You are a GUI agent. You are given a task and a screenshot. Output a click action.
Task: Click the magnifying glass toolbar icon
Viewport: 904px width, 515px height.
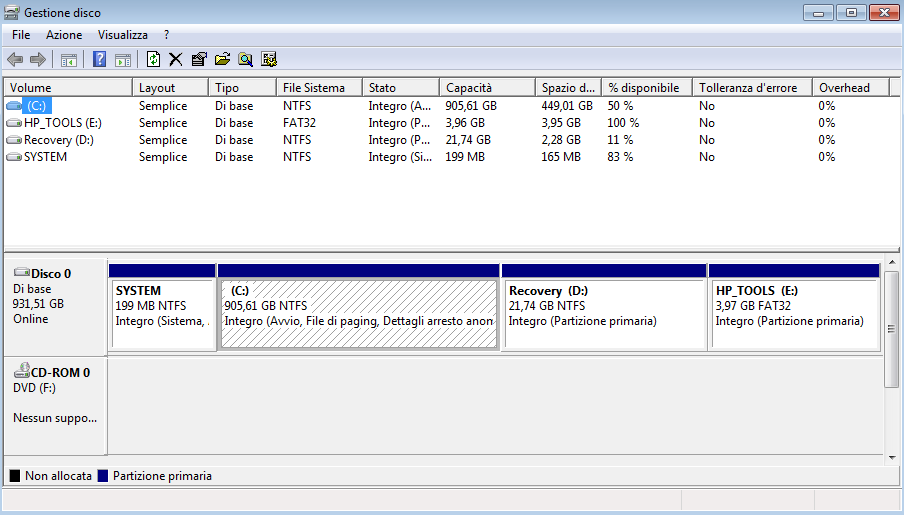[245, 59]
